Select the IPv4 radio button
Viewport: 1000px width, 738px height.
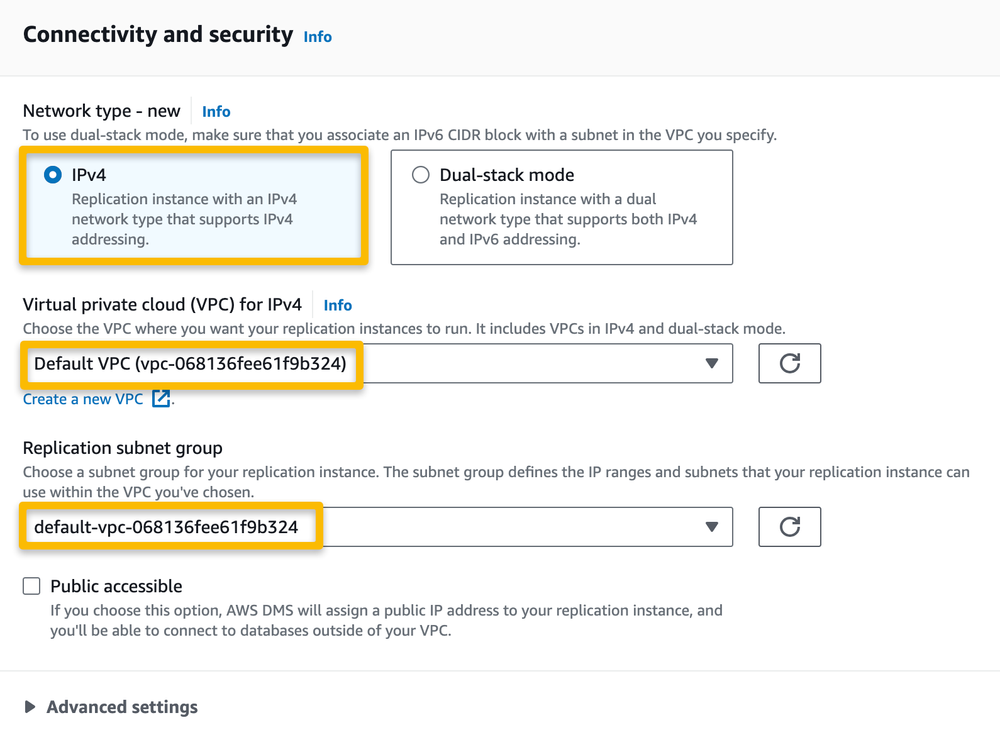(51, 174)
